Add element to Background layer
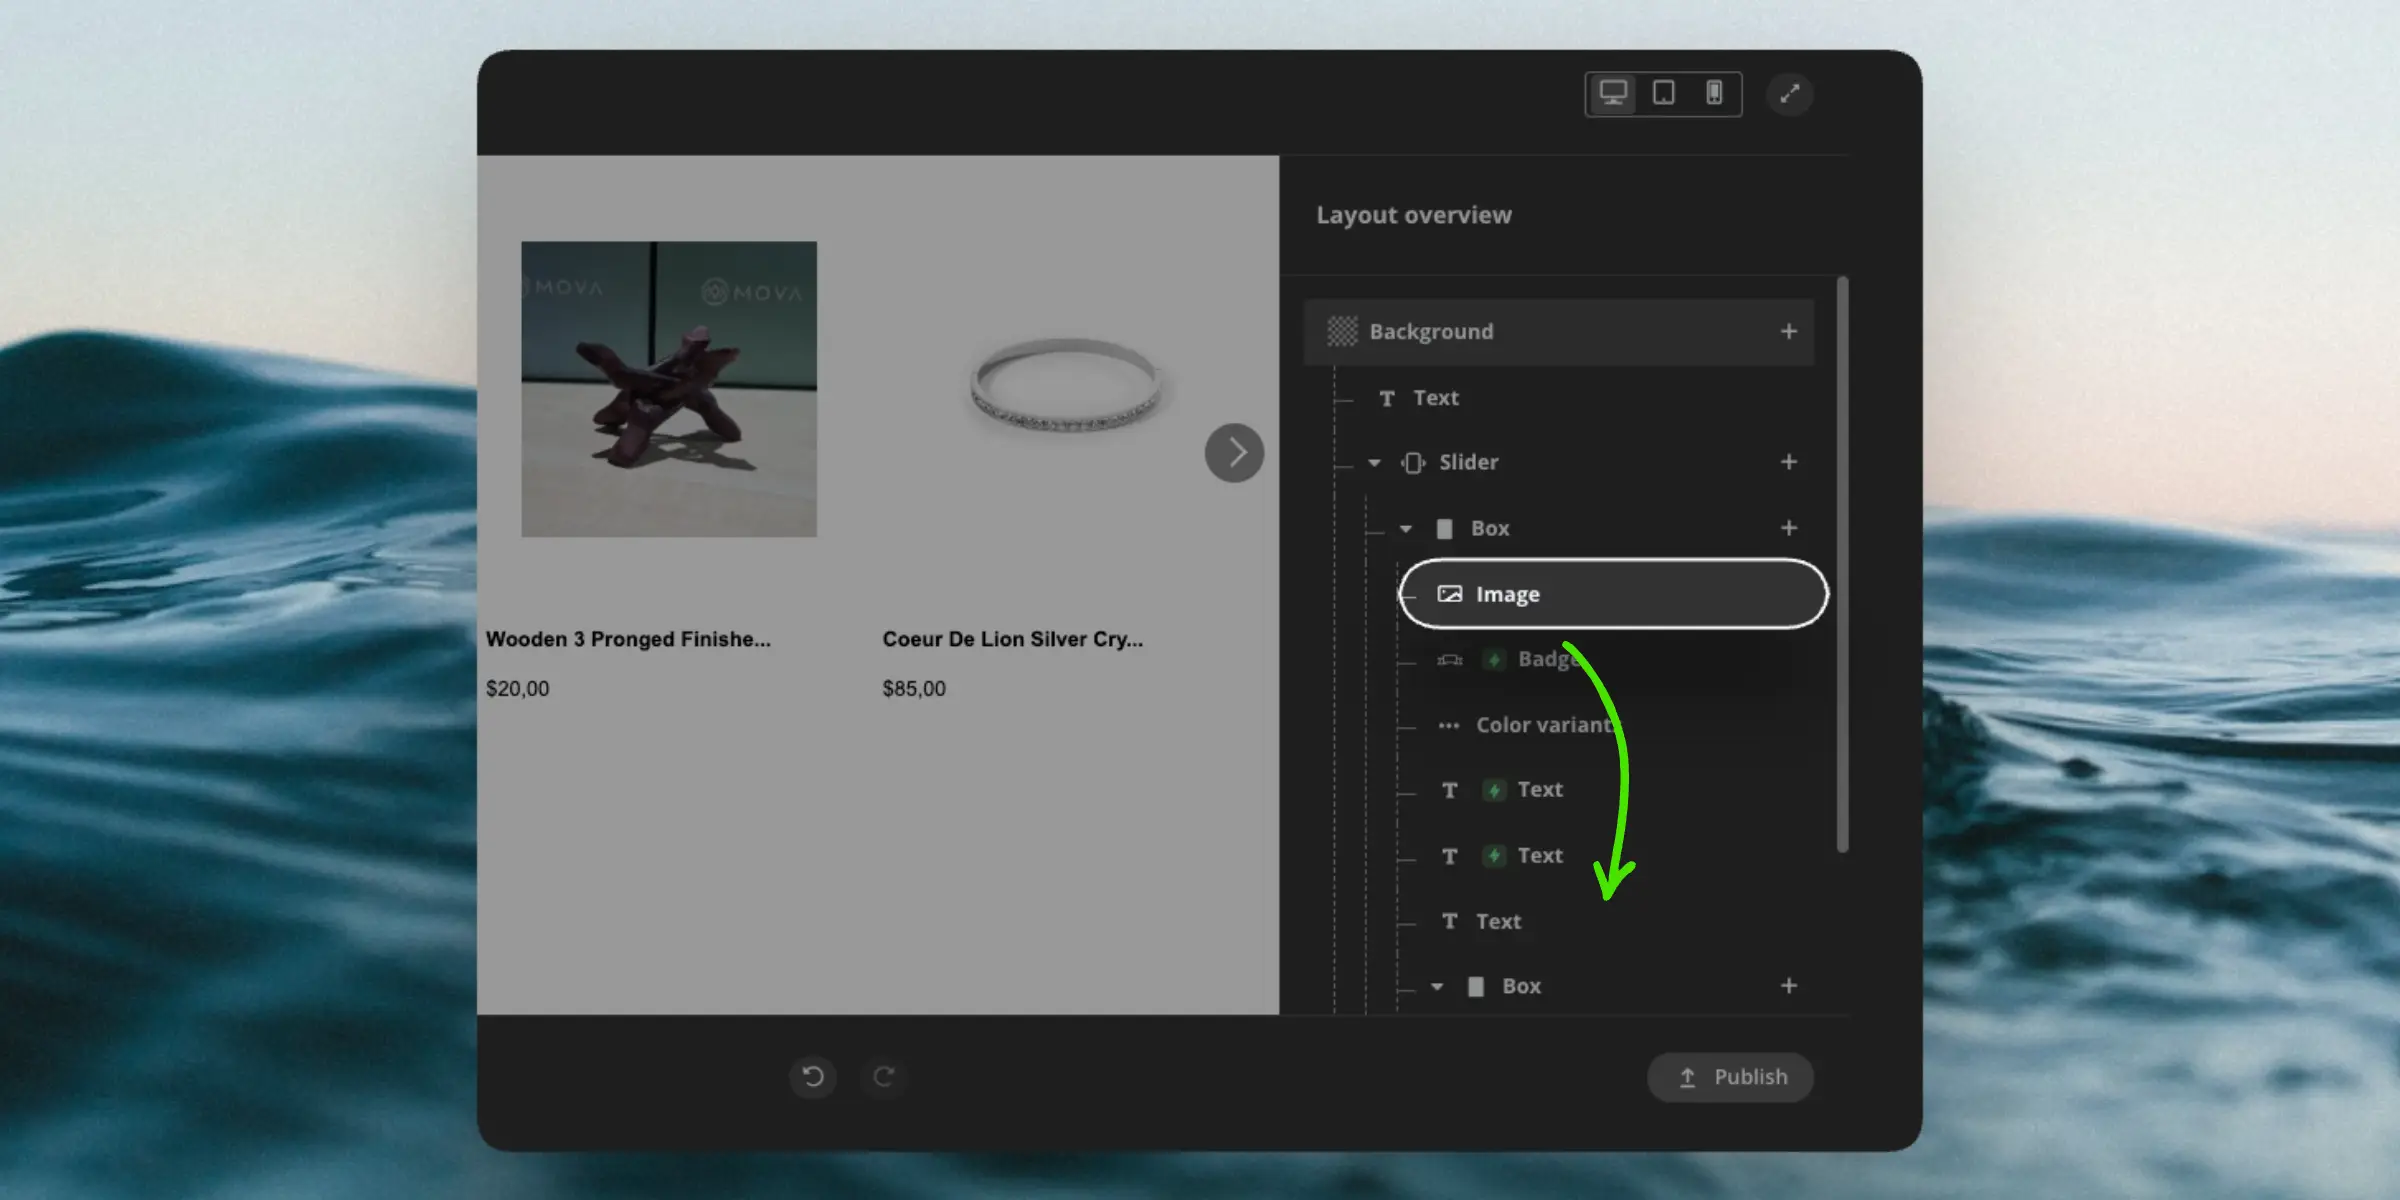Screen dimensions: 2400x1200 [1788, 331]
